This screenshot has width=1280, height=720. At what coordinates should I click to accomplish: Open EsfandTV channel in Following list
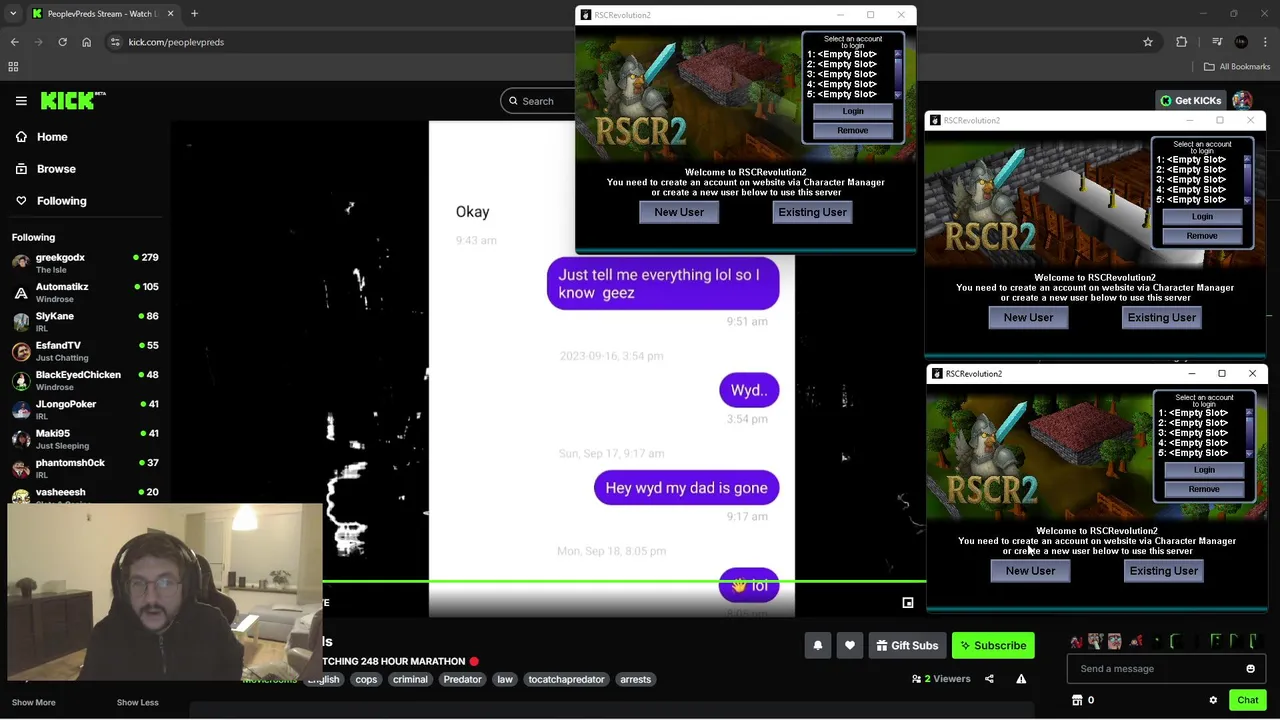(x=85, y=351)
